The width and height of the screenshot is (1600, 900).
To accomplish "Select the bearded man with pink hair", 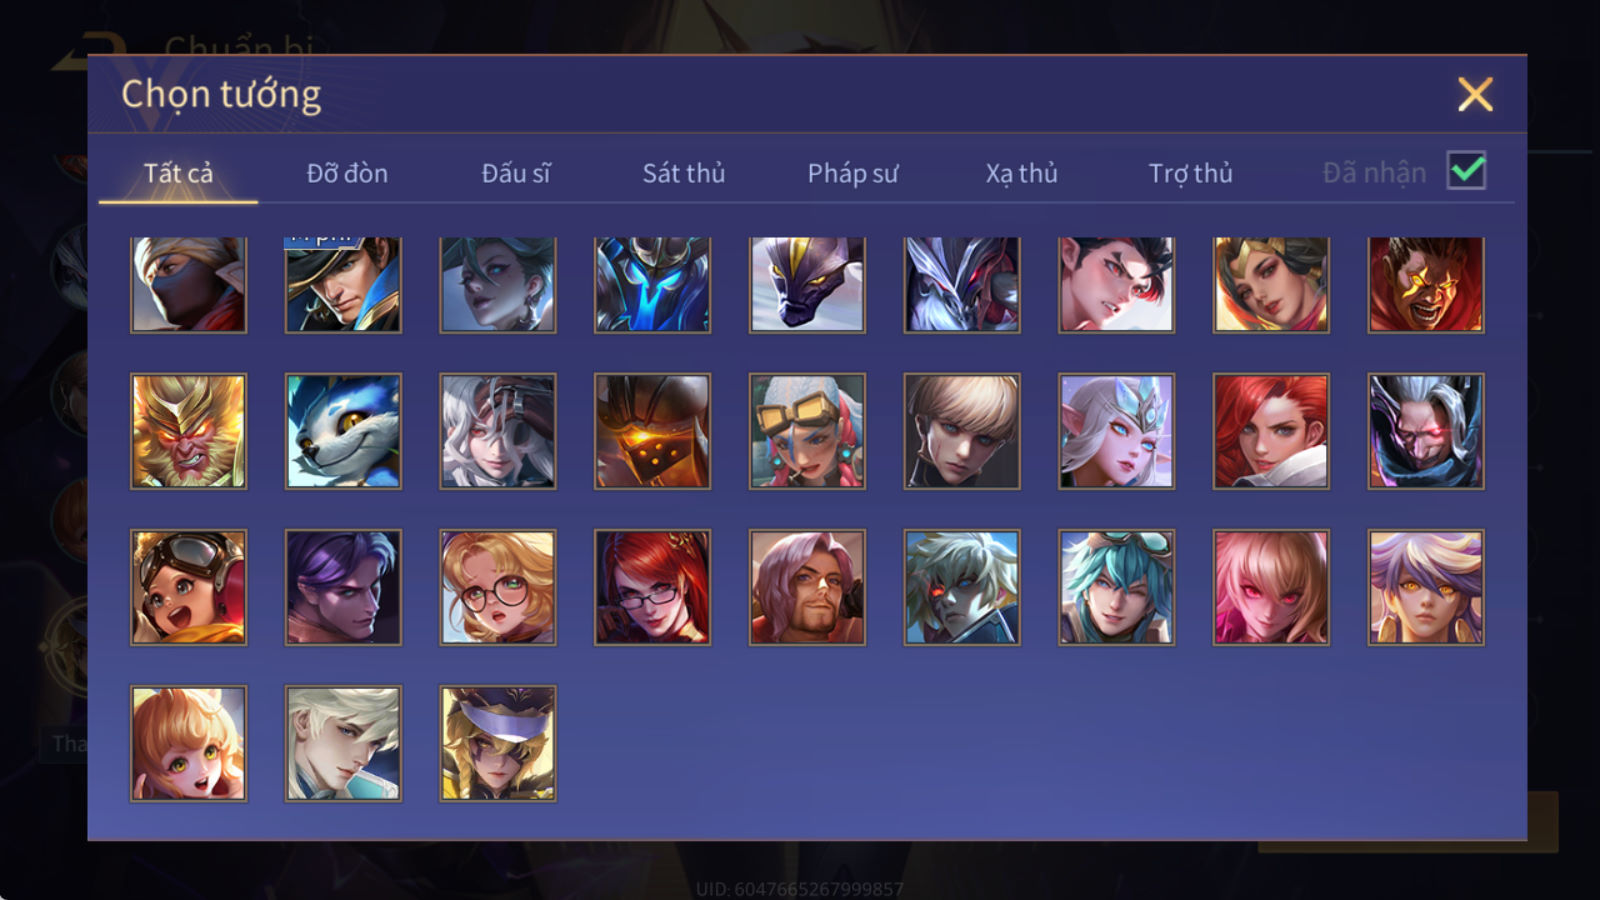I will click(x=807, y=587).
